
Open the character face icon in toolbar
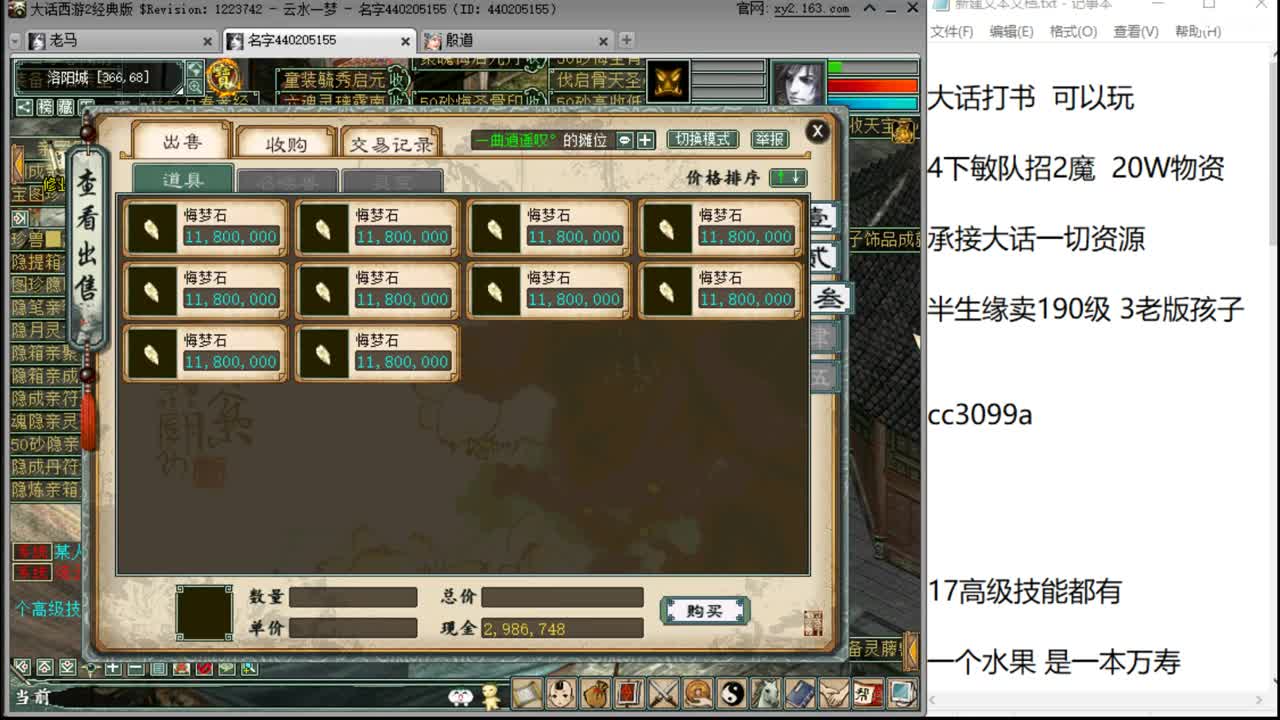coord(562,693)
